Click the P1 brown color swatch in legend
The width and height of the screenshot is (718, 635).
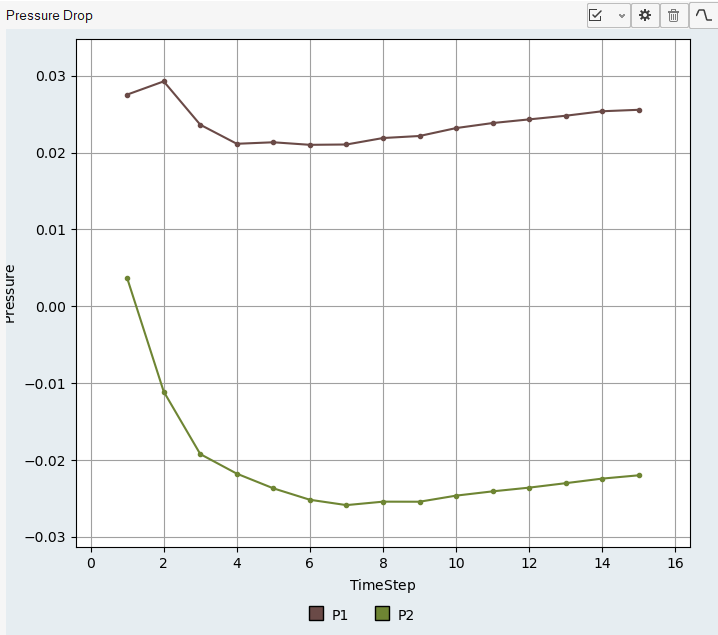tap(316, 613)
